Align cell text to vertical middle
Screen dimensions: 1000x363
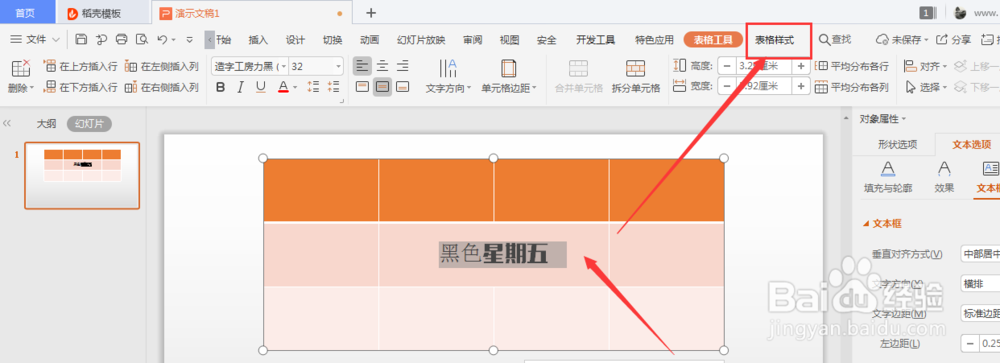pos(382,87)
